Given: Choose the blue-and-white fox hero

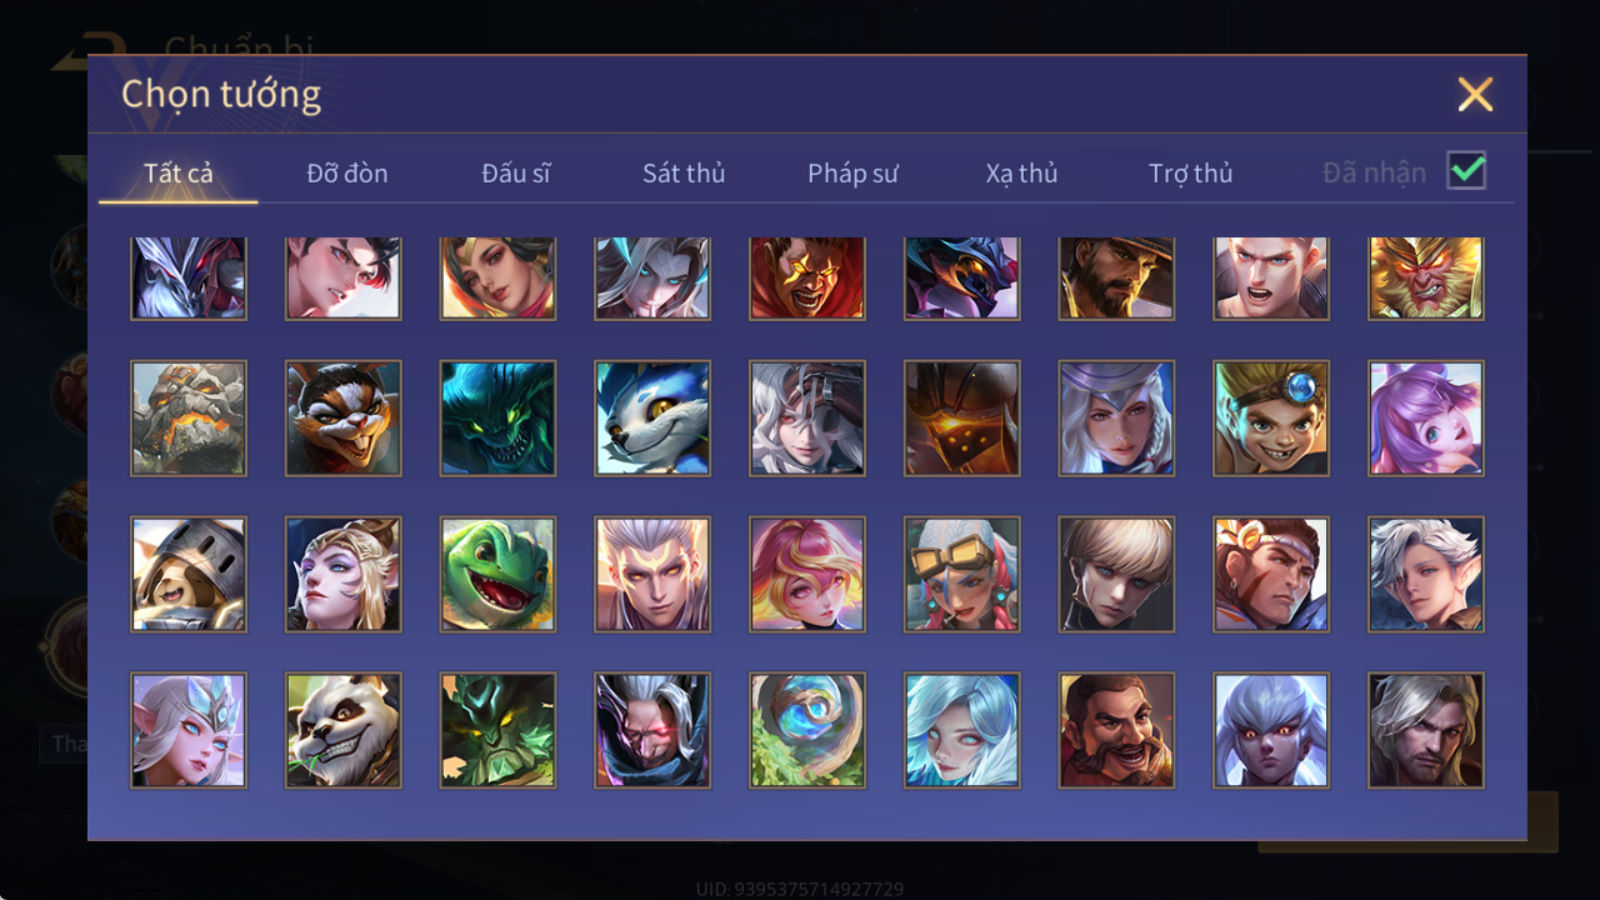Looking at the screenshot, I should [652, 418].
